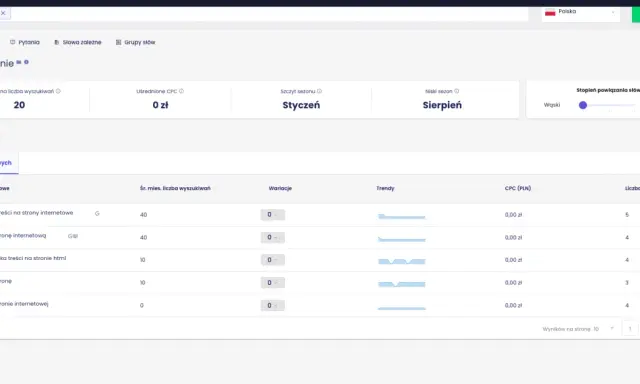The height and width of the screenshot is (384, 640).
Task: Sort by the Wariacje column header
Action: click(280, 188)
